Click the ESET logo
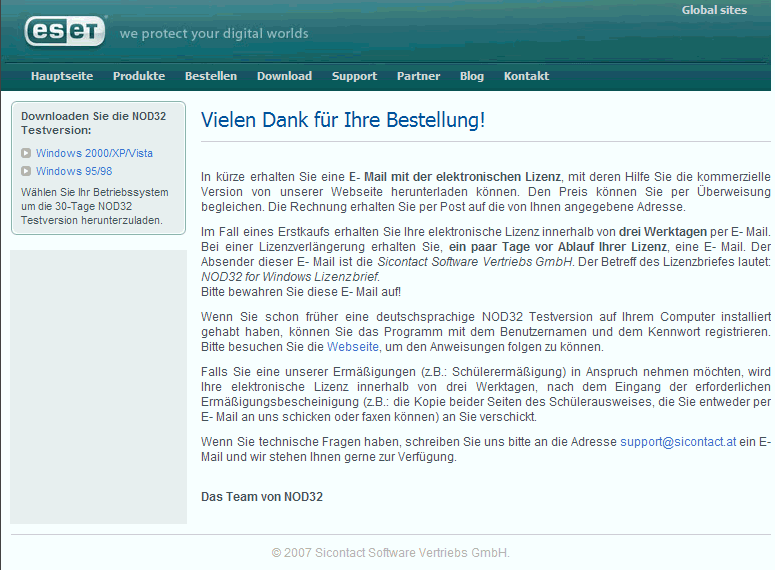Screen dimensions: 775x570 65,31
